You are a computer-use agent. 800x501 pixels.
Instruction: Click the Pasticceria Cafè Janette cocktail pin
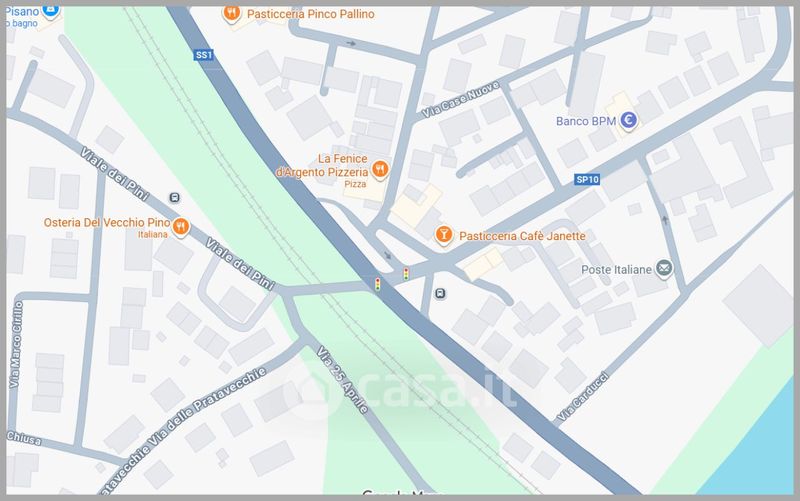pyautogui.click(x=443, y=235)
